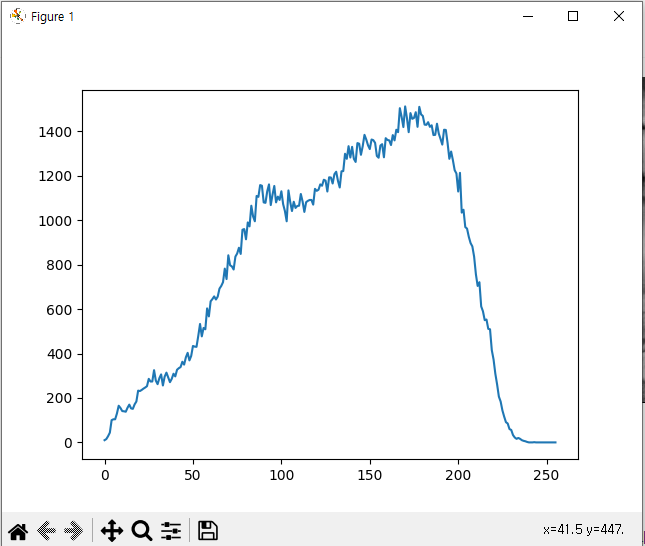Reset the plot to original view with Home icon
This screenshot has height=546, width=645.
(18, 531)
